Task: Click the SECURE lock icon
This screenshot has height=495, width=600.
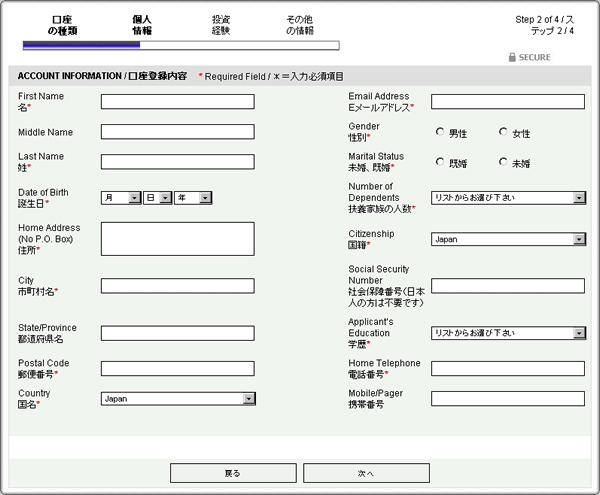Action: point(512,57)
